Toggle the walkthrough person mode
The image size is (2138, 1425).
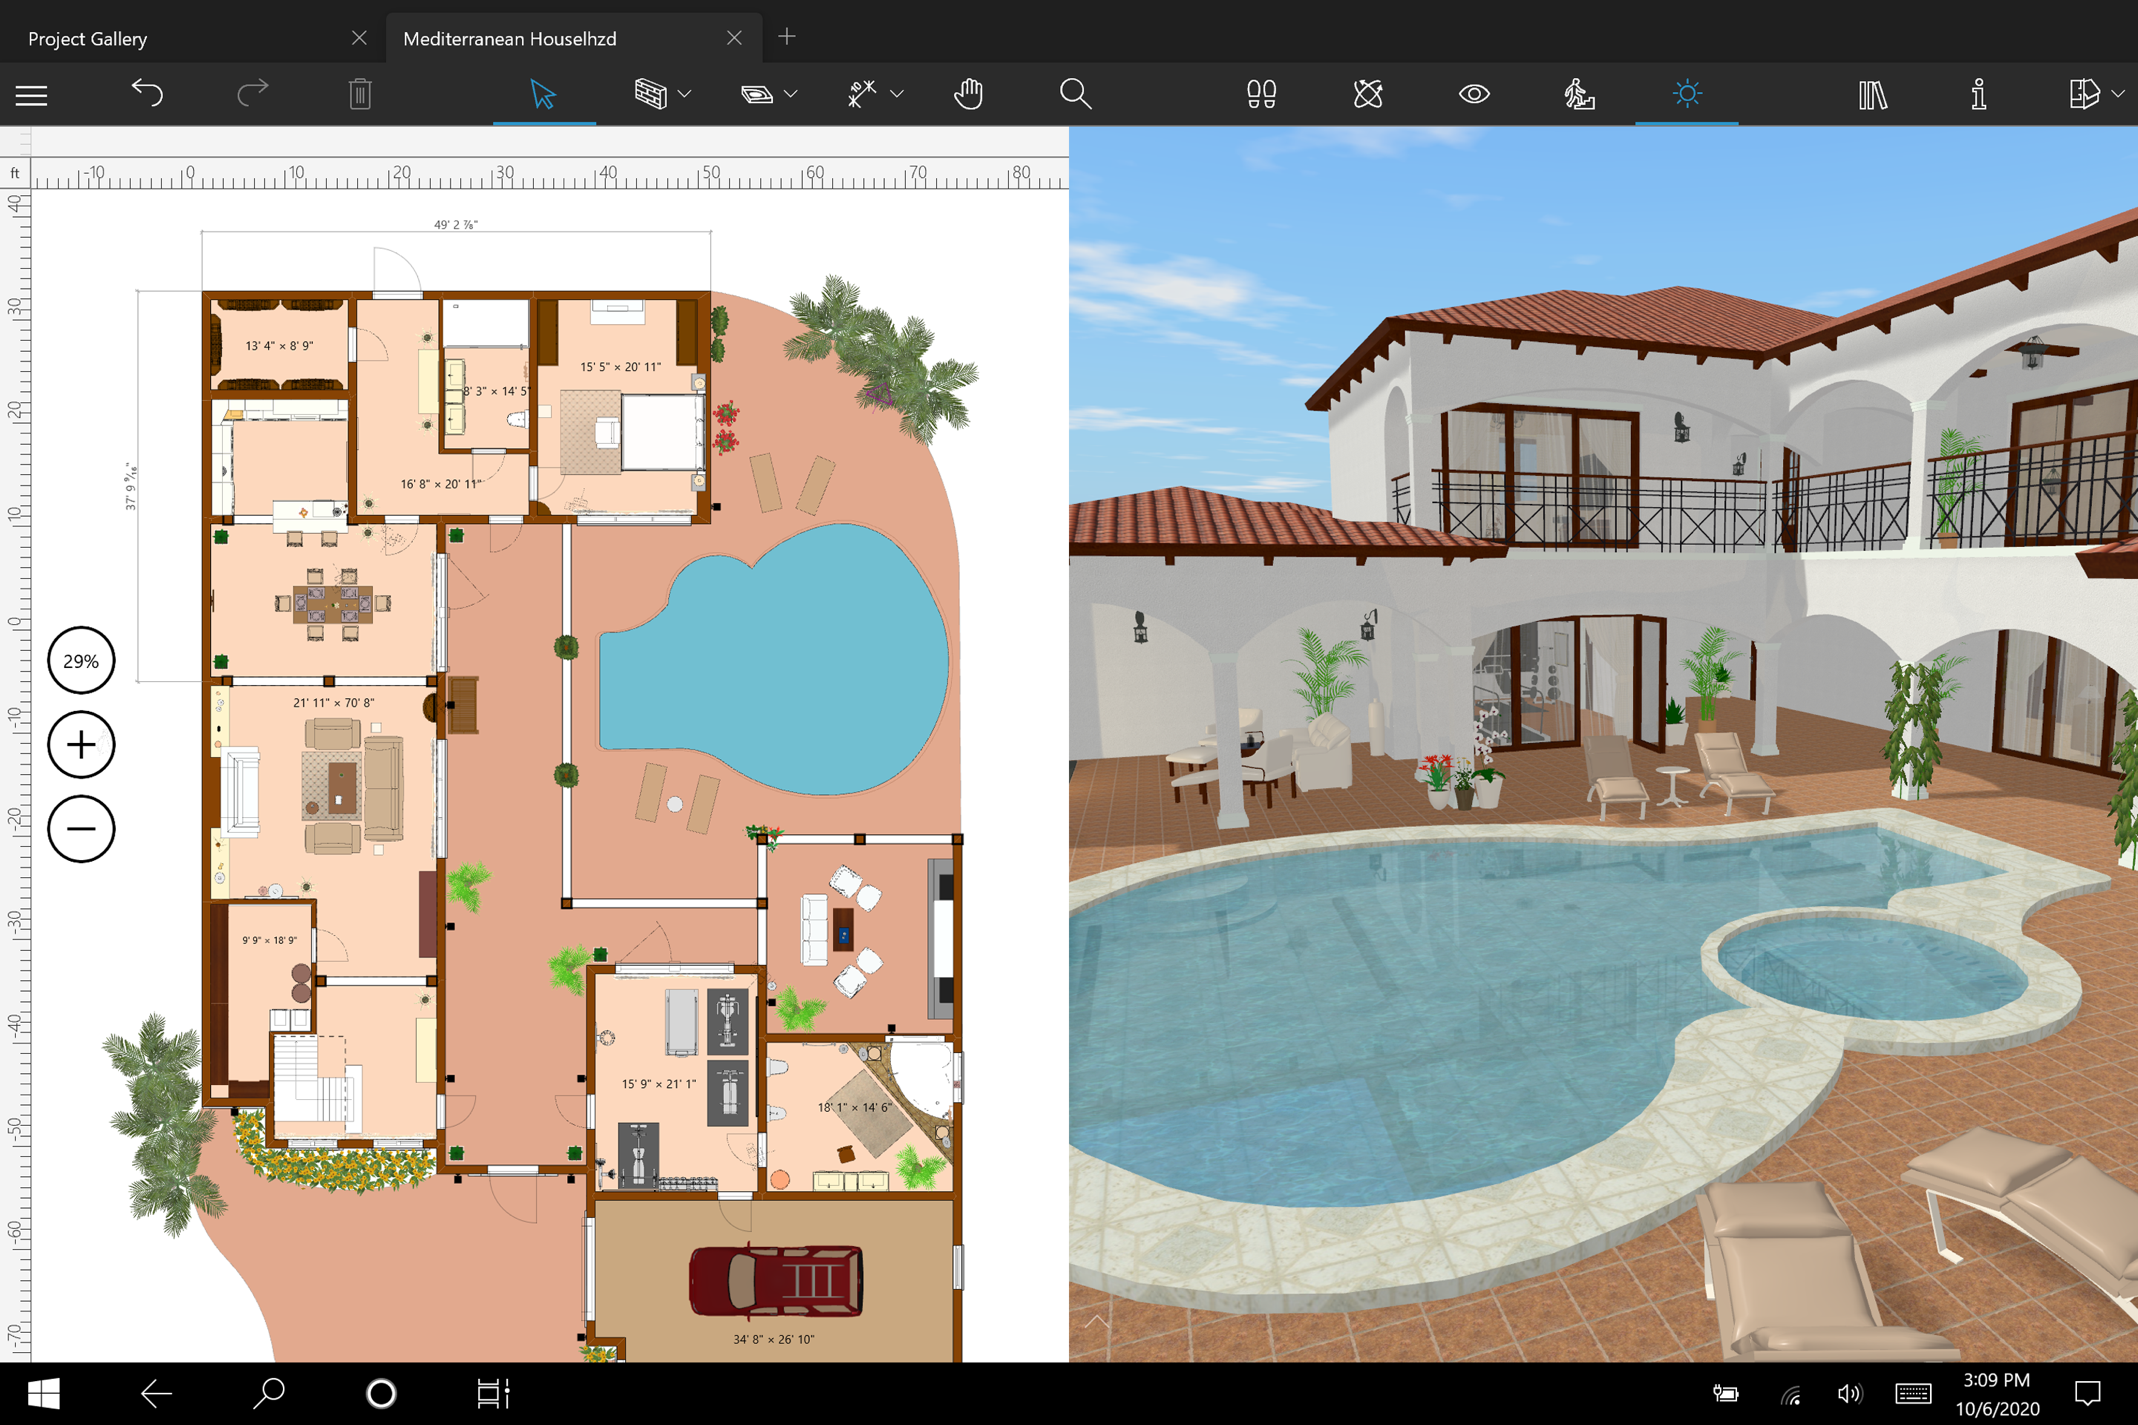tap(1579, 94)
